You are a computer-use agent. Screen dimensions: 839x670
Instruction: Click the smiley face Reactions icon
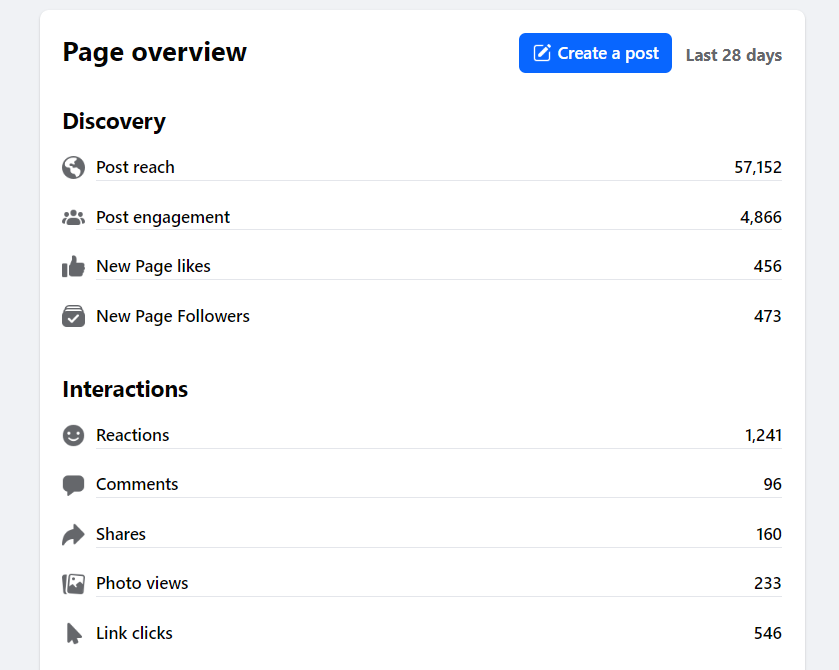pyautogui.click(x=73, y=435)
